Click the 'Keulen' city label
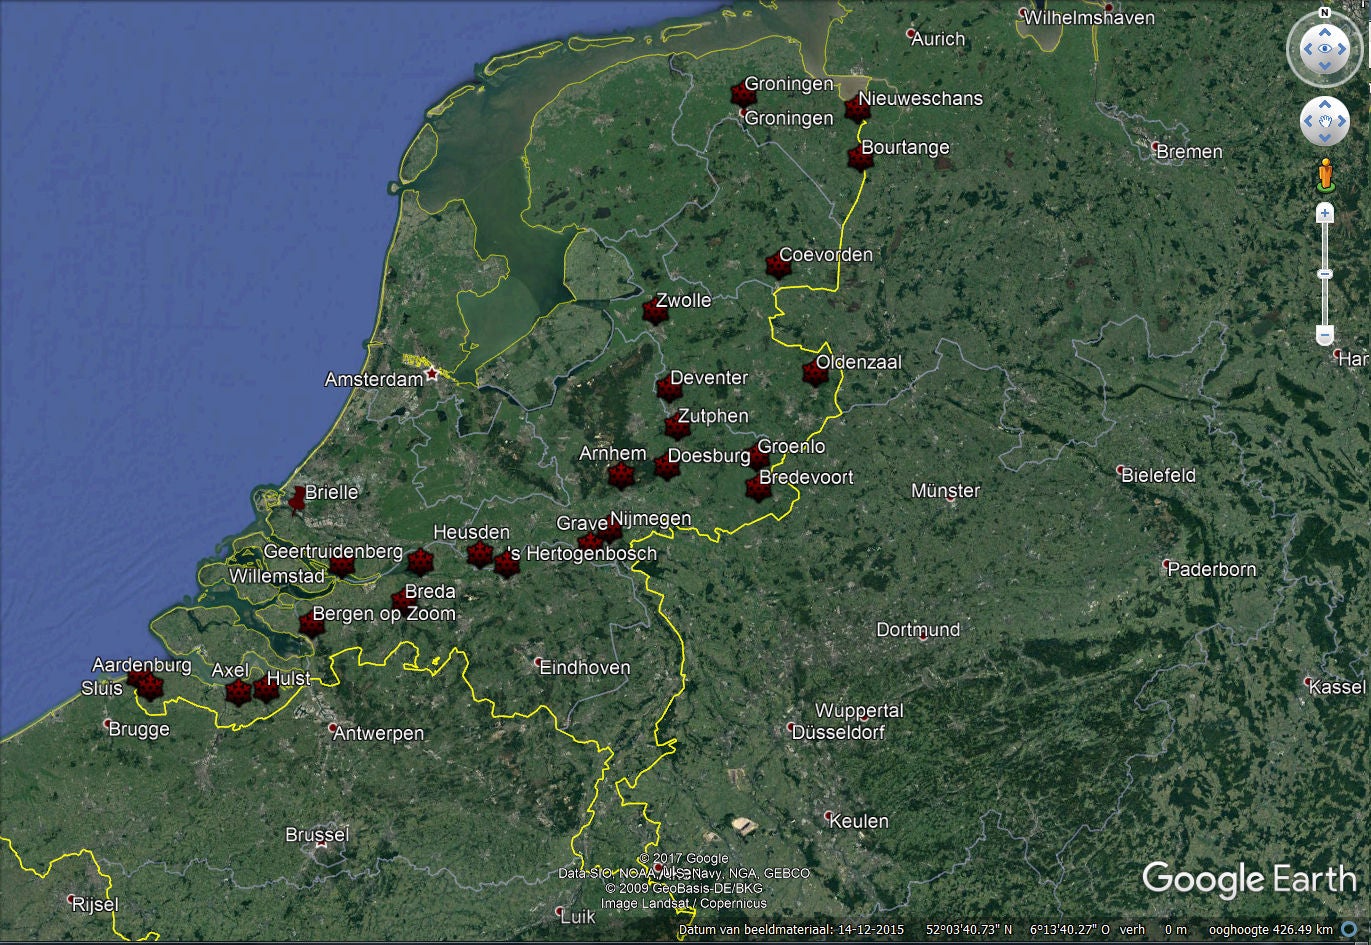 click(x=859, y=821)
